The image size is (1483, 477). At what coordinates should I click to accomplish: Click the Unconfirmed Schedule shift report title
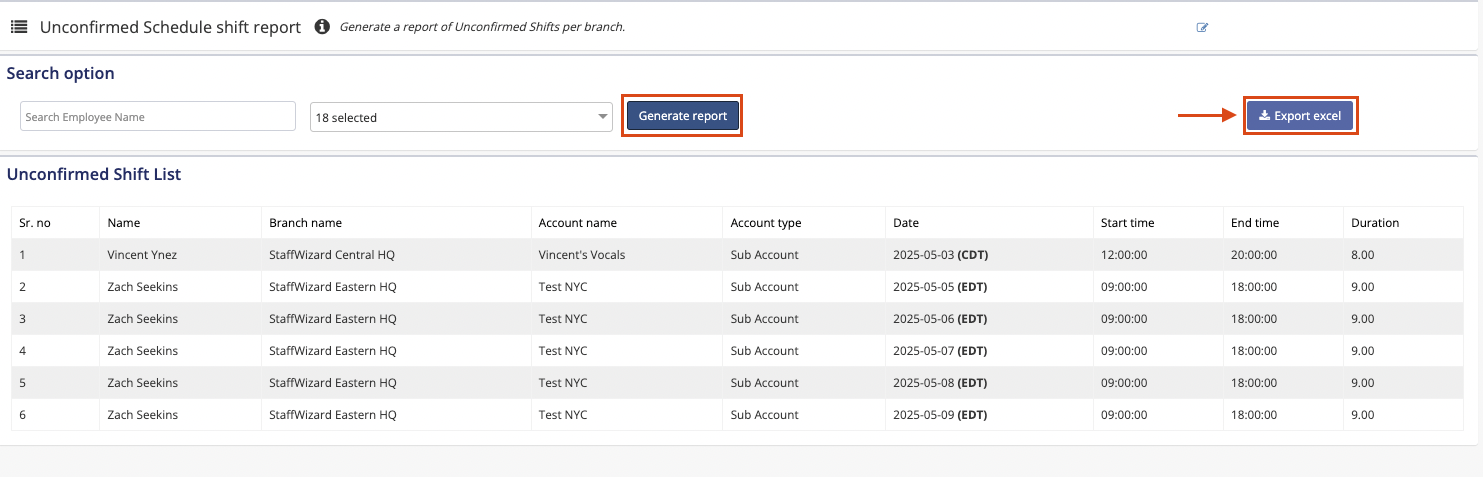coord(170,27)
